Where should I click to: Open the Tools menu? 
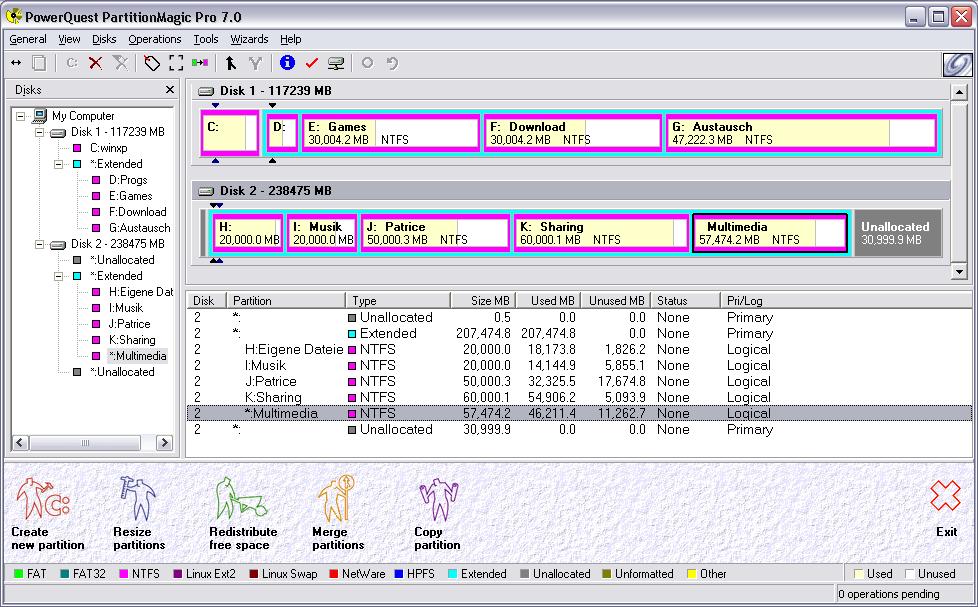[206, 39]
